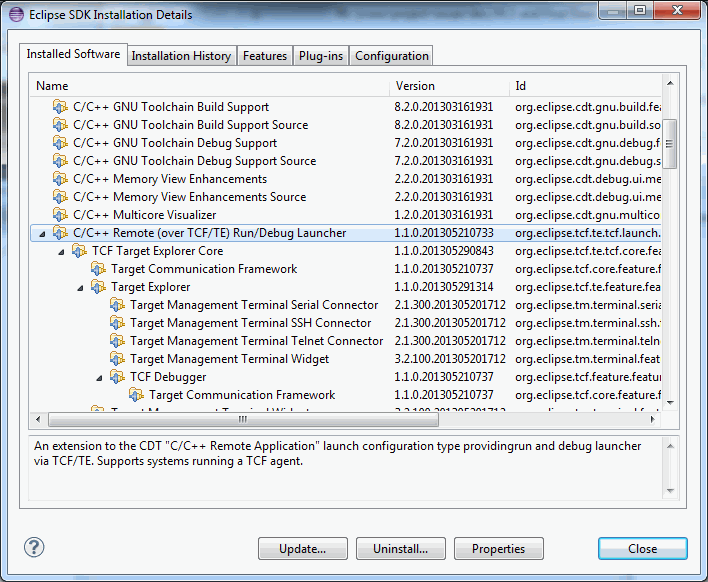Open the Installation History tab
Viewport: 708px width, 582px height.
[182, 56]
